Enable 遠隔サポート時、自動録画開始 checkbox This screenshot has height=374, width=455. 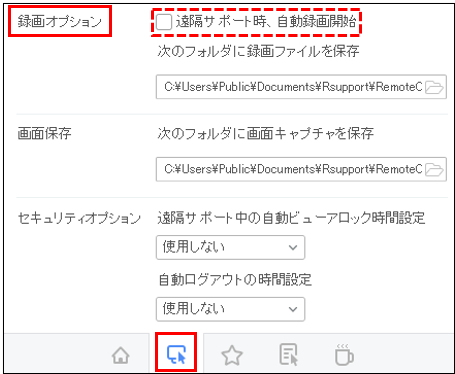(x=164, y=22)
